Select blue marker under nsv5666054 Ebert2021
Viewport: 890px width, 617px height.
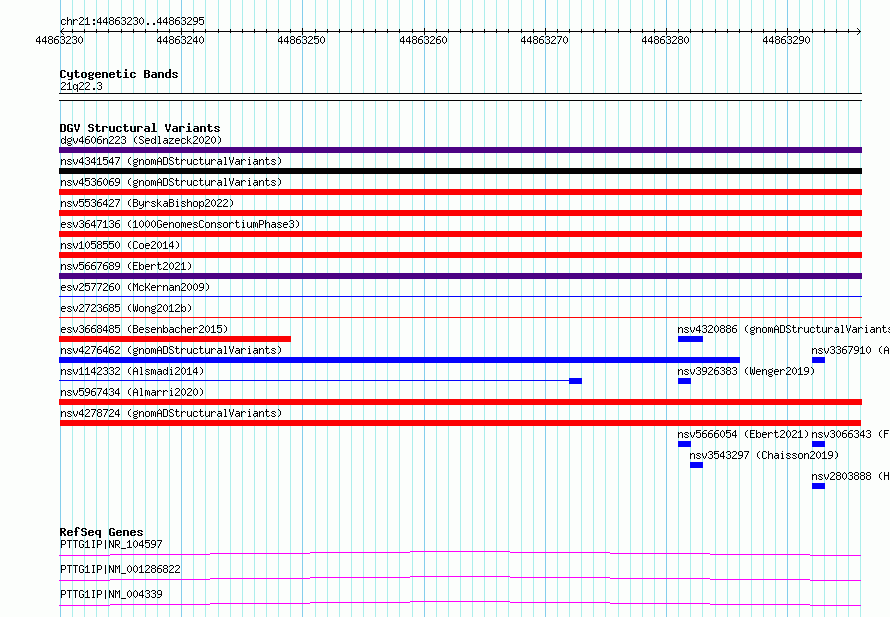(685, 444)
